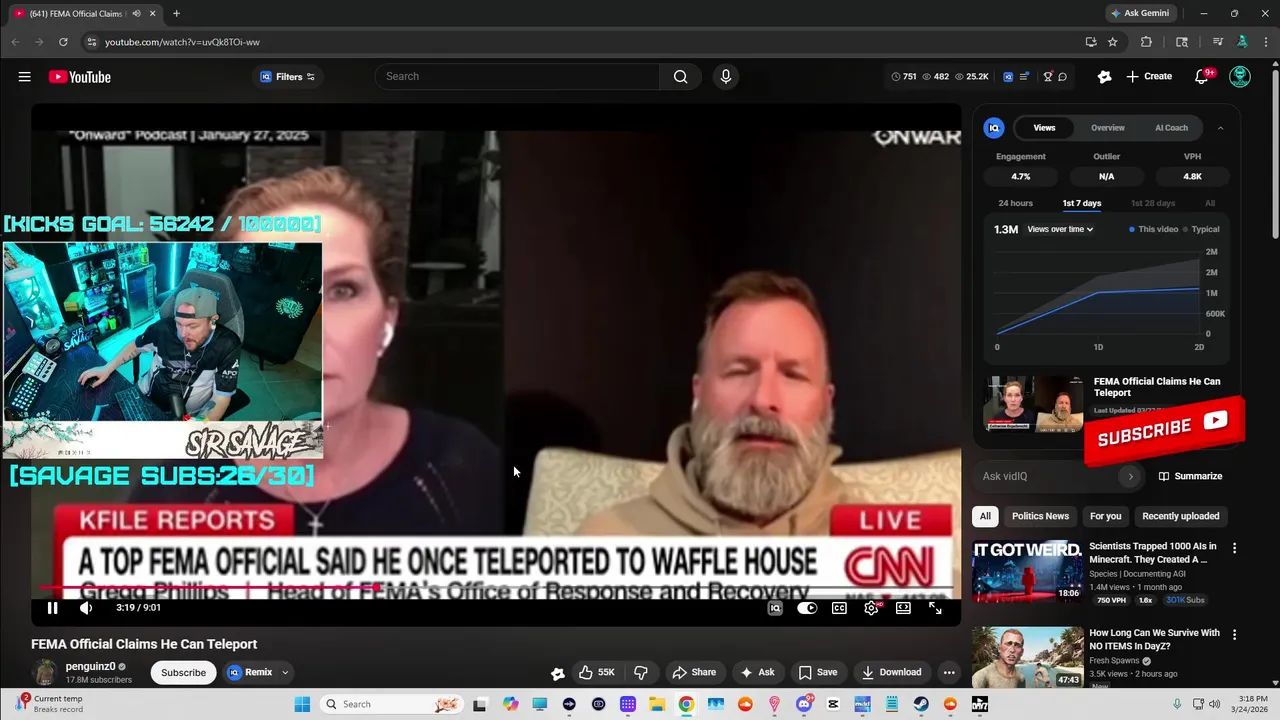Open Chrome media controls icon

point(1218,42)
